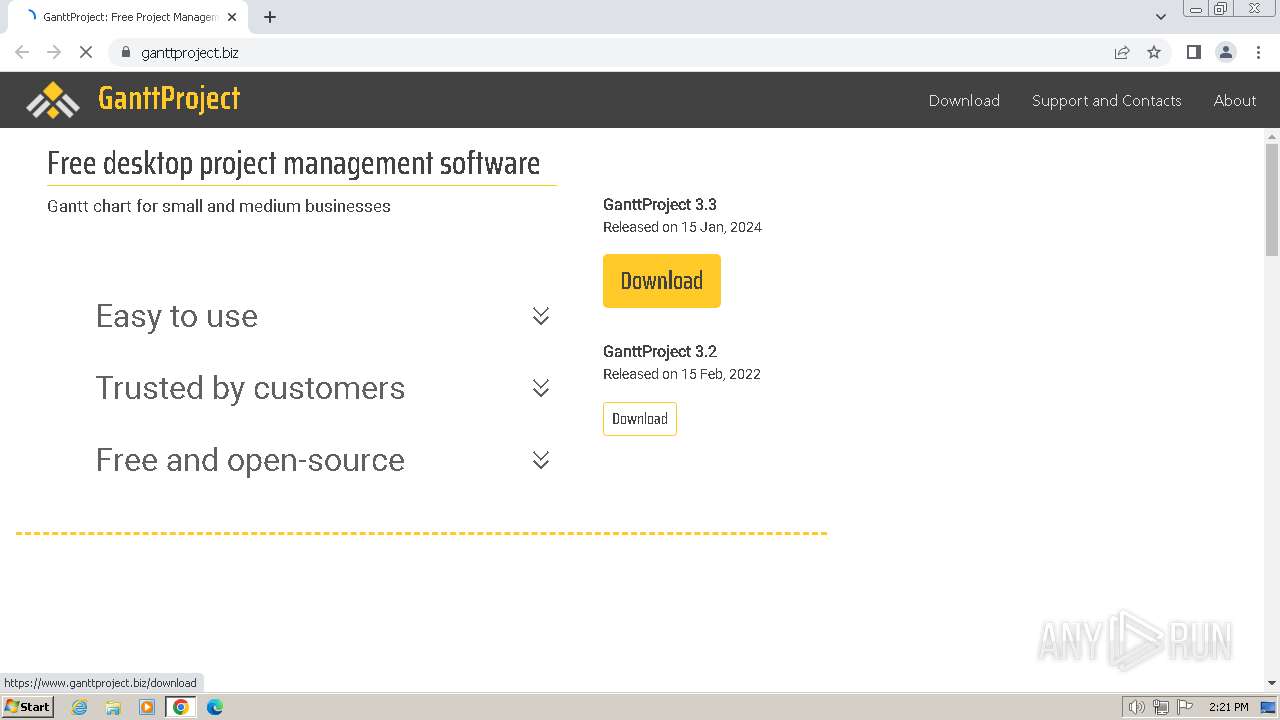The height and width of the screenshot is (720, 1280).
Task: Click scrollbar down arrow
Action: click(x=1272, y=683)
